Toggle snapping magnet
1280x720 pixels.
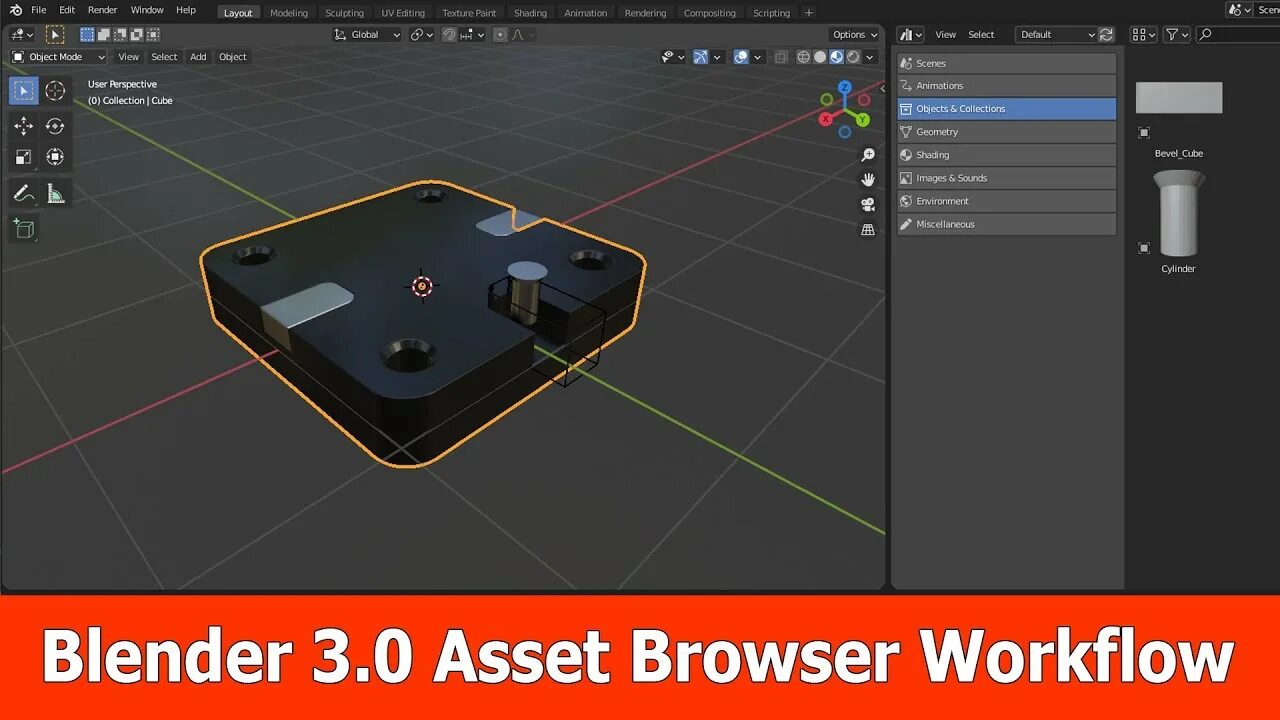[x=450, y=34]
